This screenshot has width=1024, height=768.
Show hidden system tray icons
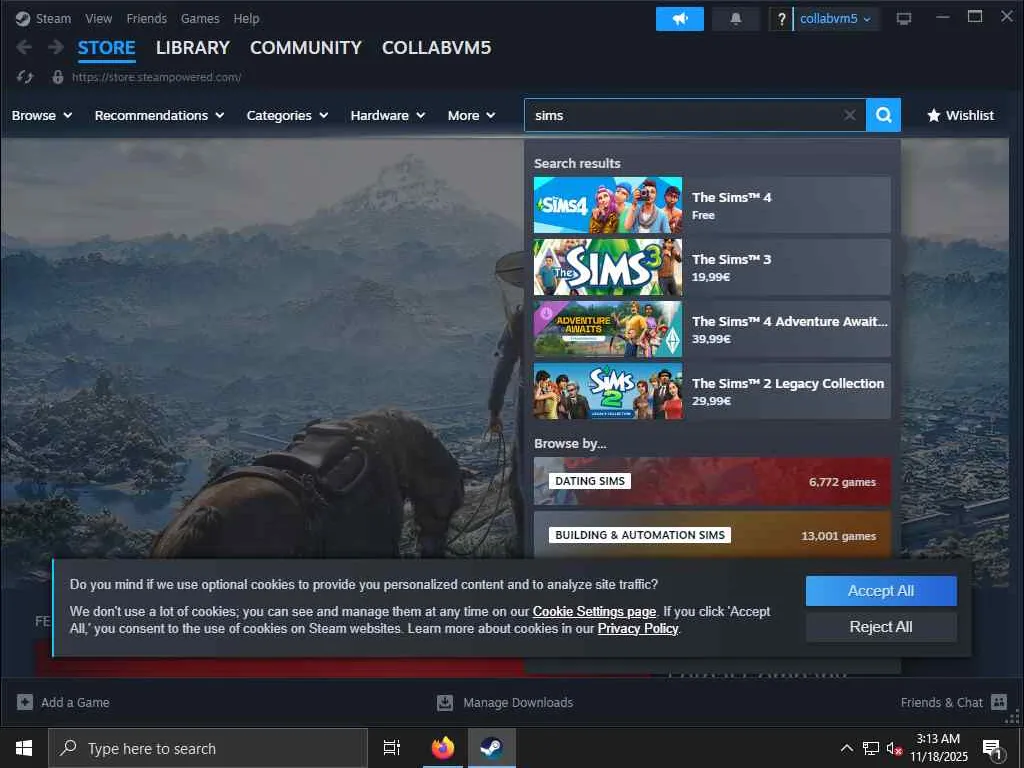coord(846,748)
